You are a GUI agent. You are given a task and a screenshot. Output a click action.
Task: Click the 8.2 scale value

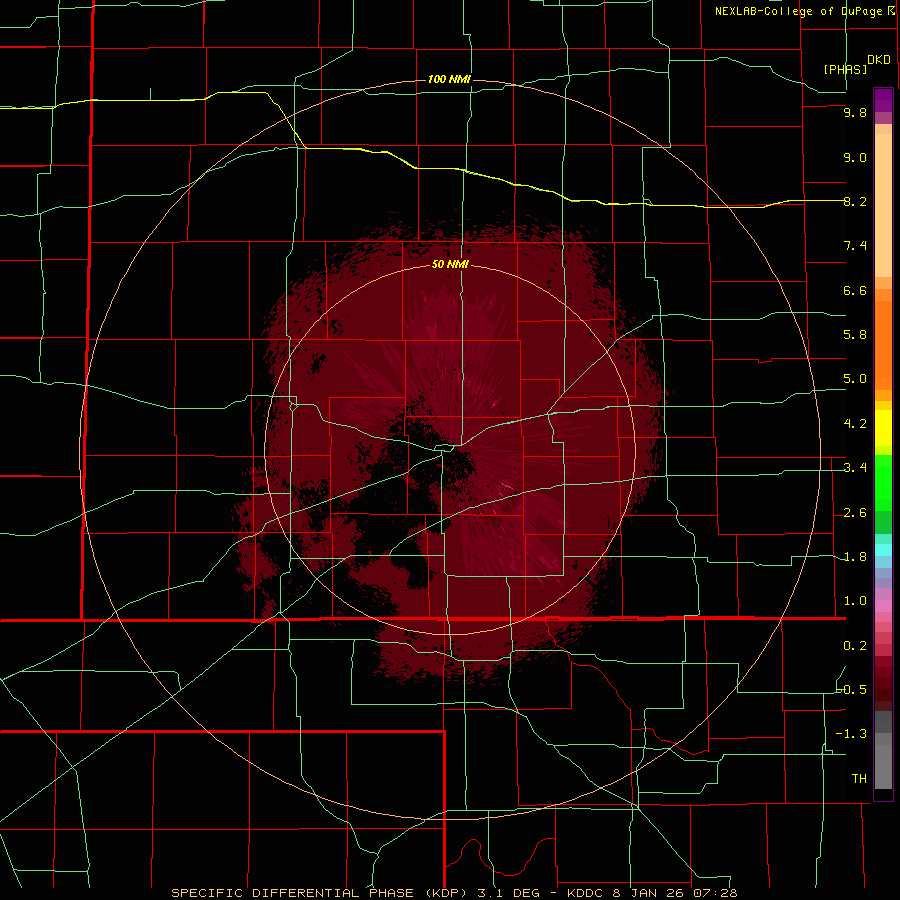pos(855,201)
